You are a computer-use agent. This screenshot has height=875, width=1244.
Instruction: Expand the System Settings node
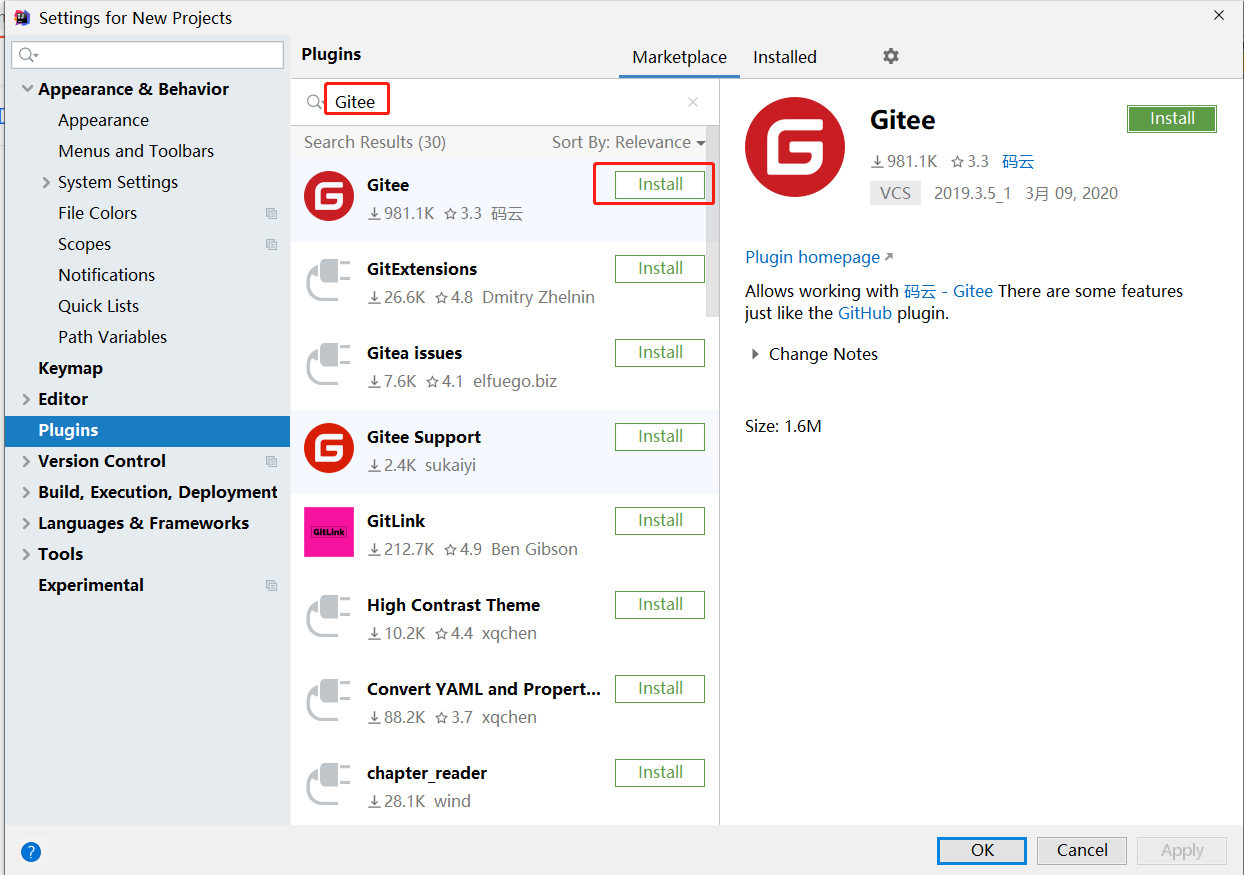46,182
